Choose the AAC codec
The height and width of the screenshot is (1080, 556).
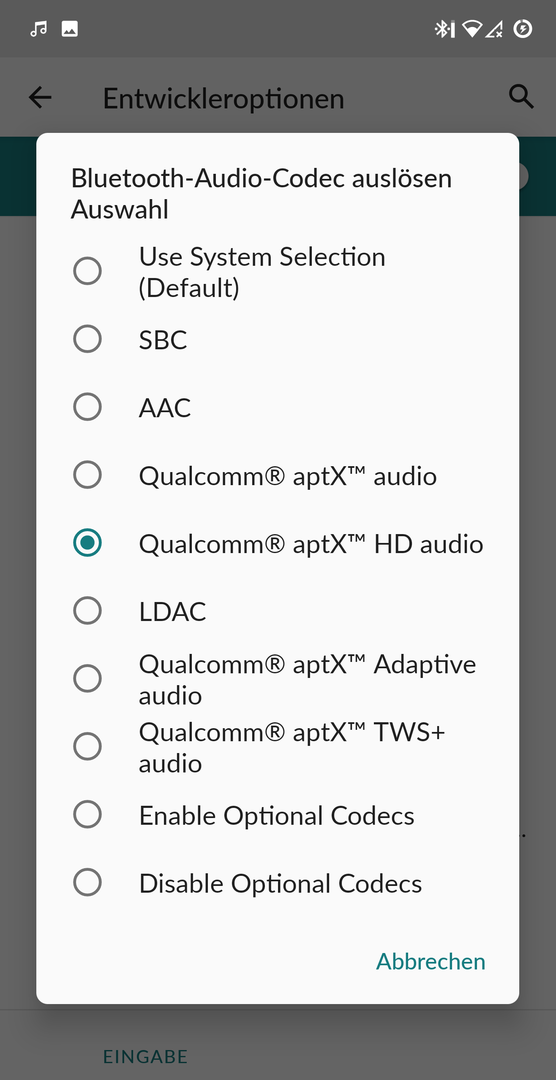click(x=278, y=408)
